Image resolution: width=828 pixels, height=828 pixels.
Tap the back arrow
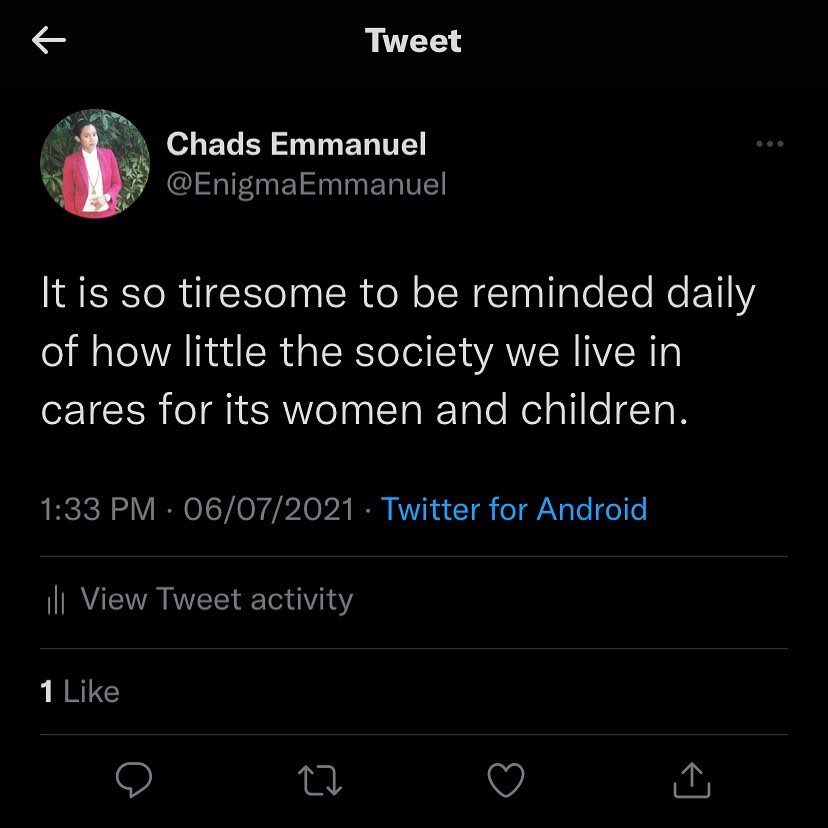pos(49,40)
